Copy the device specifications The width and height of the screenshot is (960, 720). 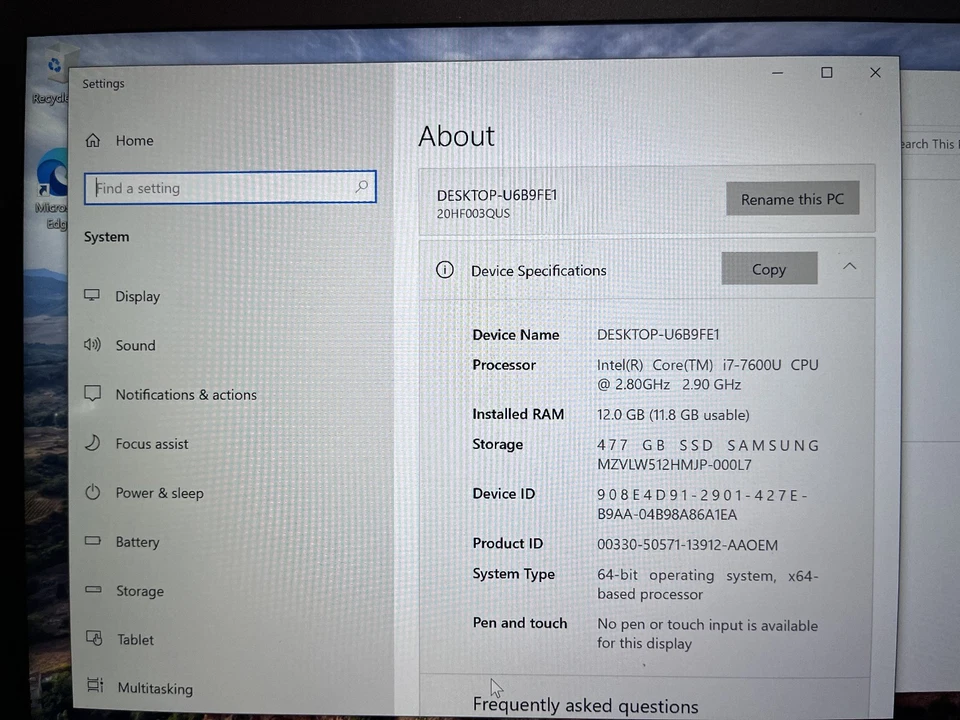769,269
